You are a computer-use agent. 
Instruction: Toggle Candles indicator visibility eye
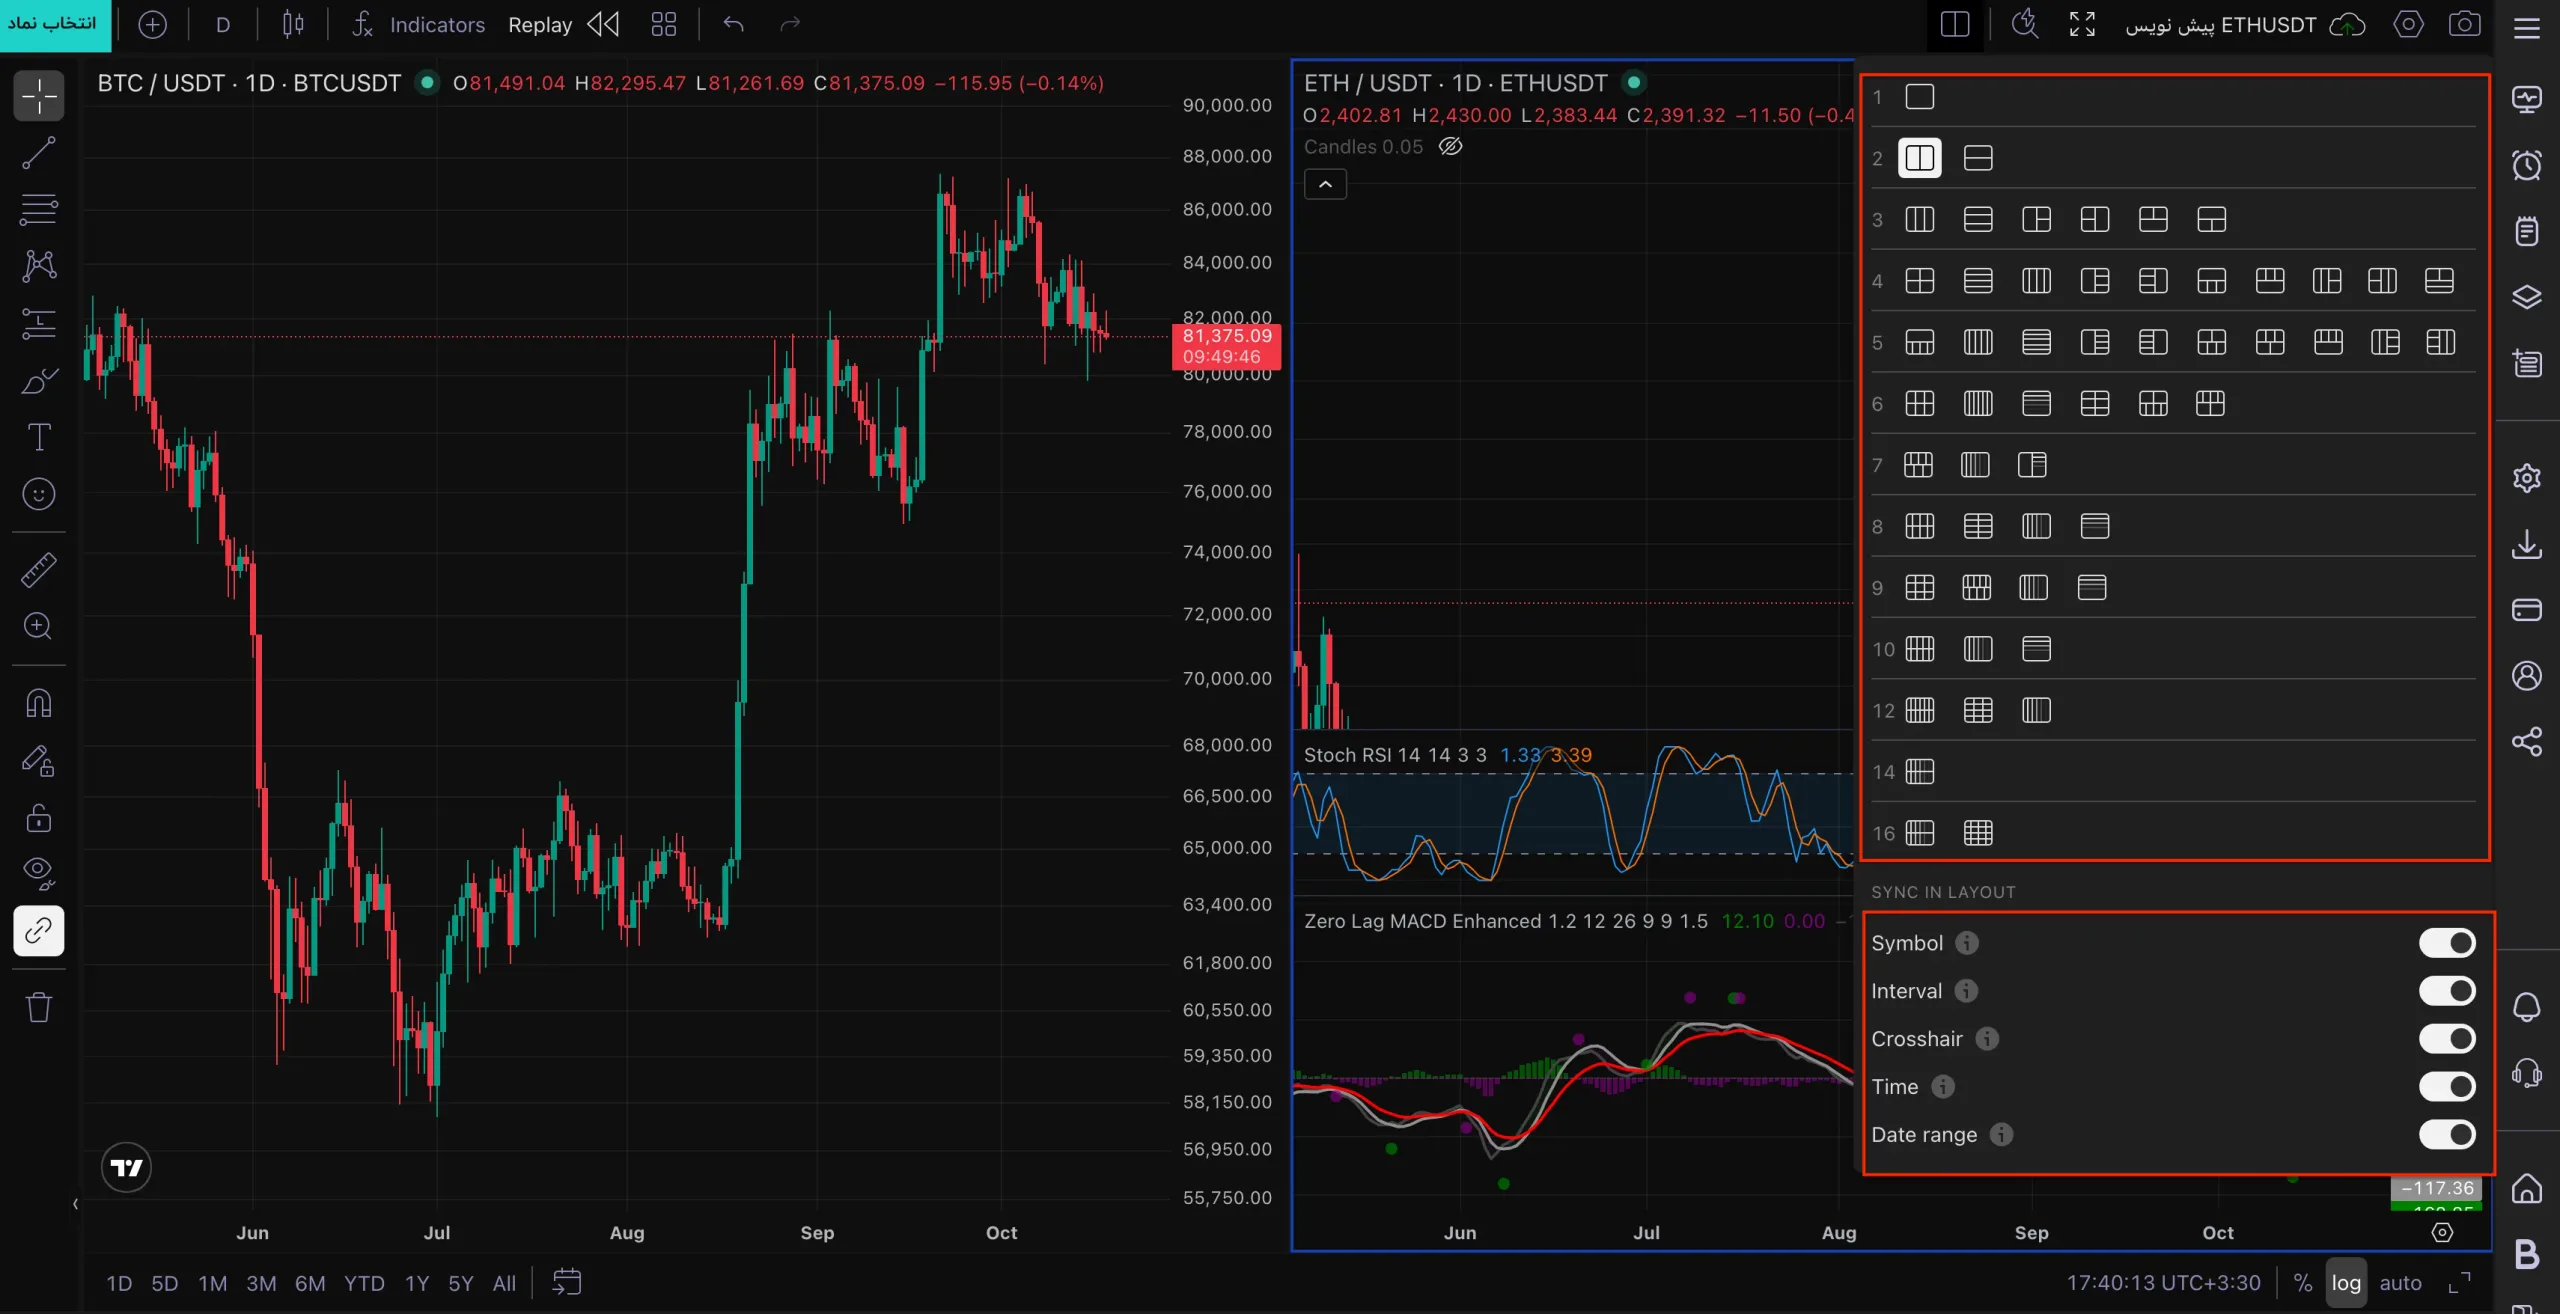(x=1450, y=147)
